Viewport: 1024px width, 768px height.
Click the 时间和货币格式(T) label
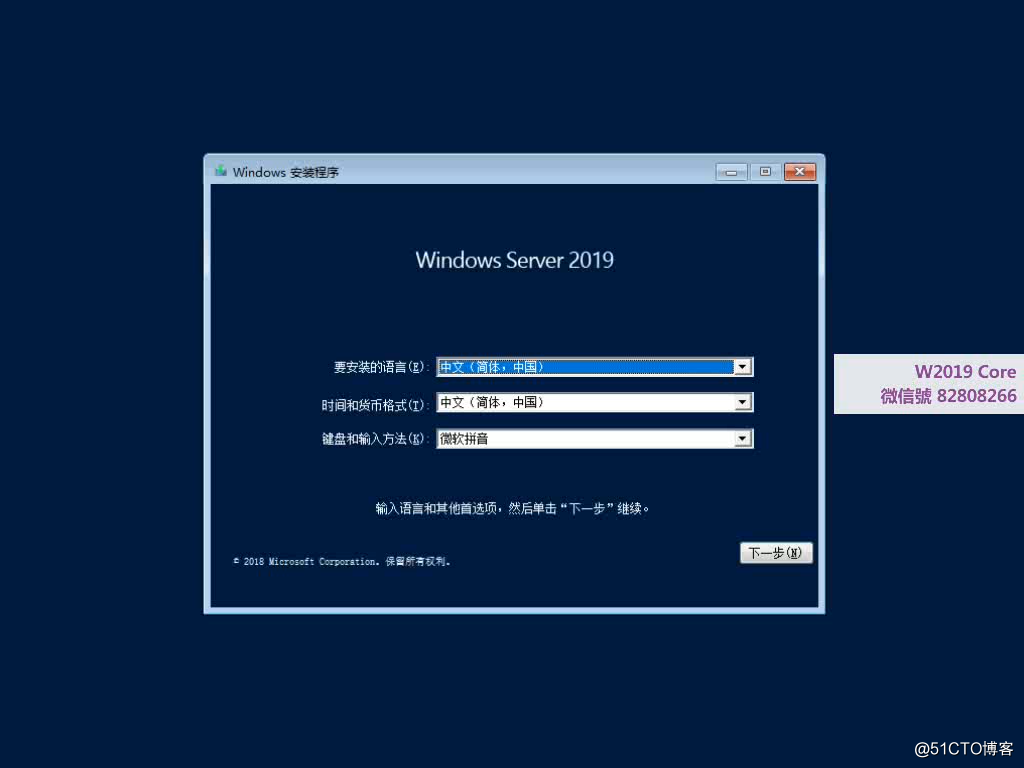click(x=374, y=405)
